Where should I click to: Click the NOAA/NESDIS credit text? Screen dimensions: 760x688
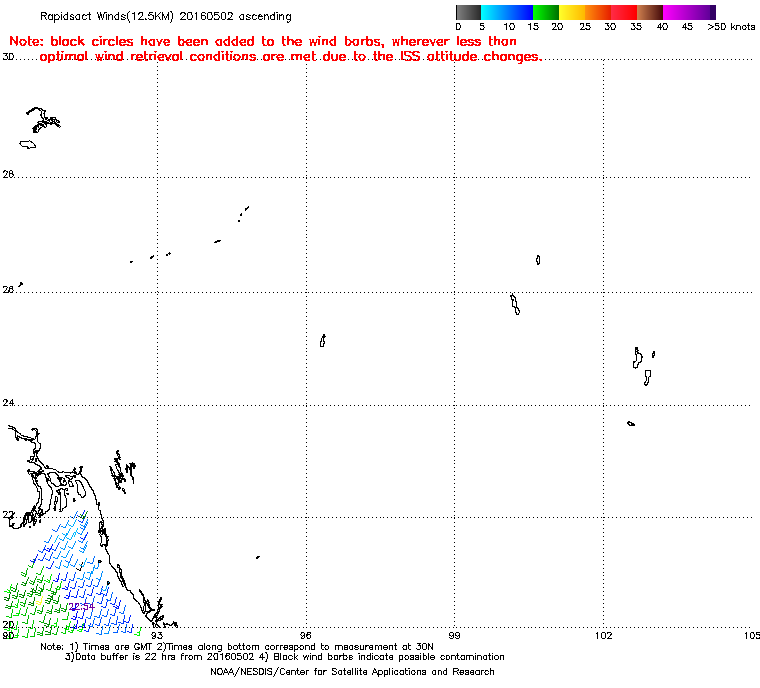pyautogui.click(x=352, y=672)
